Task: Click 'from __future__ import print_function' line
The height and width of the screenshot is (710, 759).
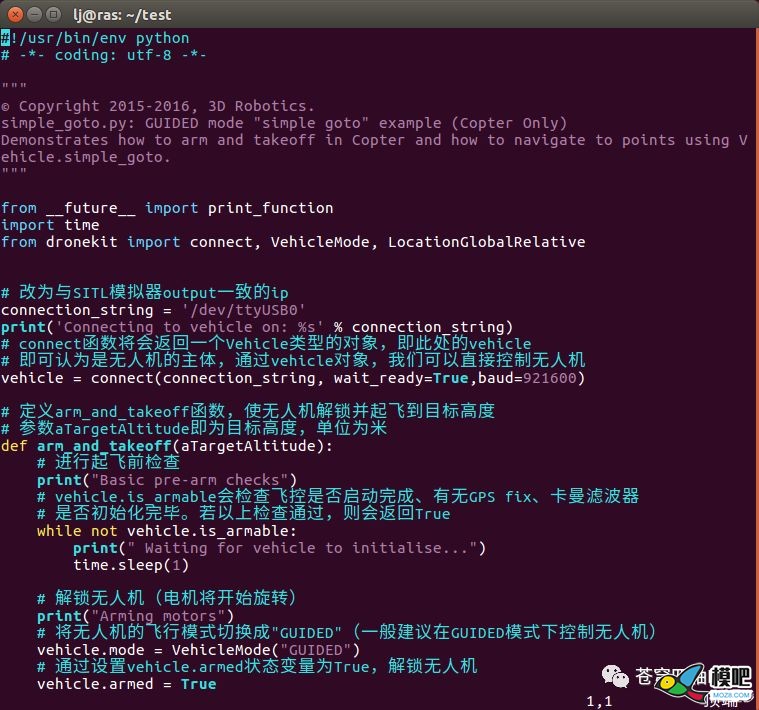Action: (x=167, y=208)
